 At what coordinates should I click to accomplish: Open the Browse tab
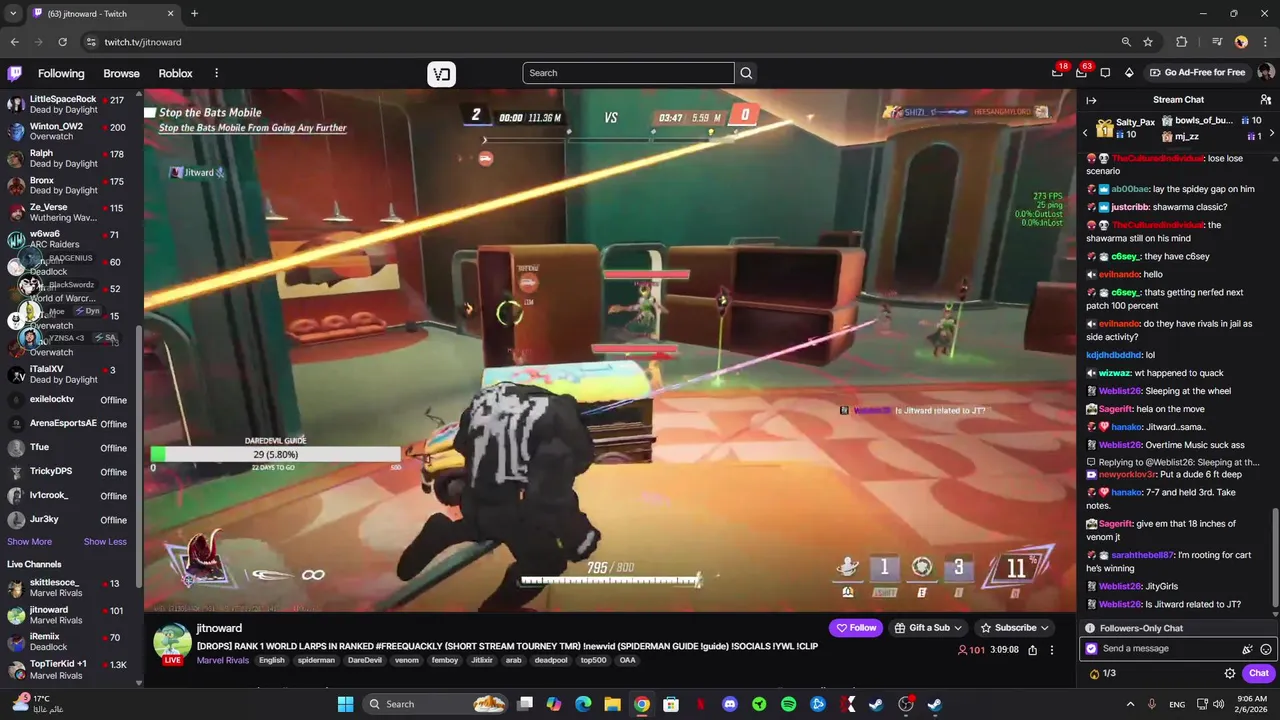pos(121,73)
